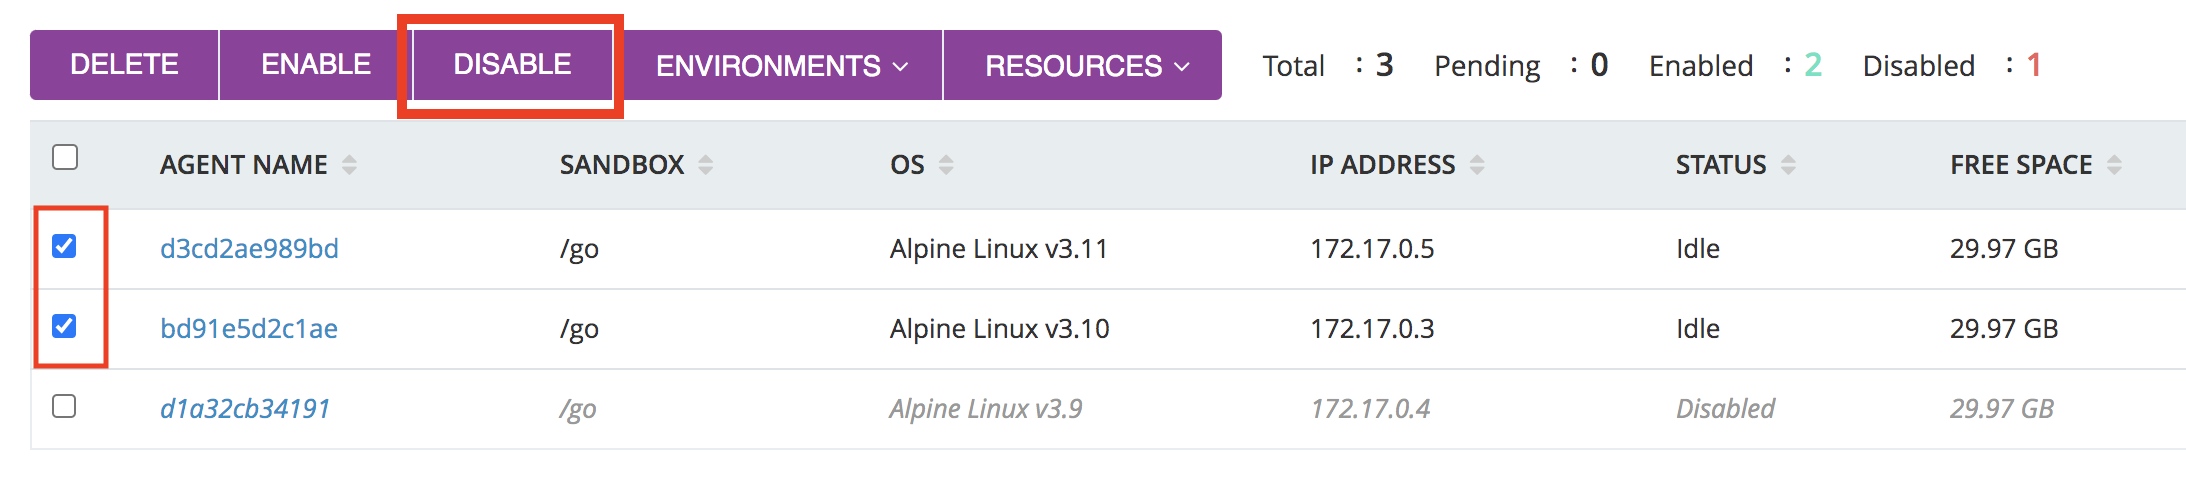Click the ENABLE button
The height and width of the screenshot is (502, 2186).
[316, 65]
